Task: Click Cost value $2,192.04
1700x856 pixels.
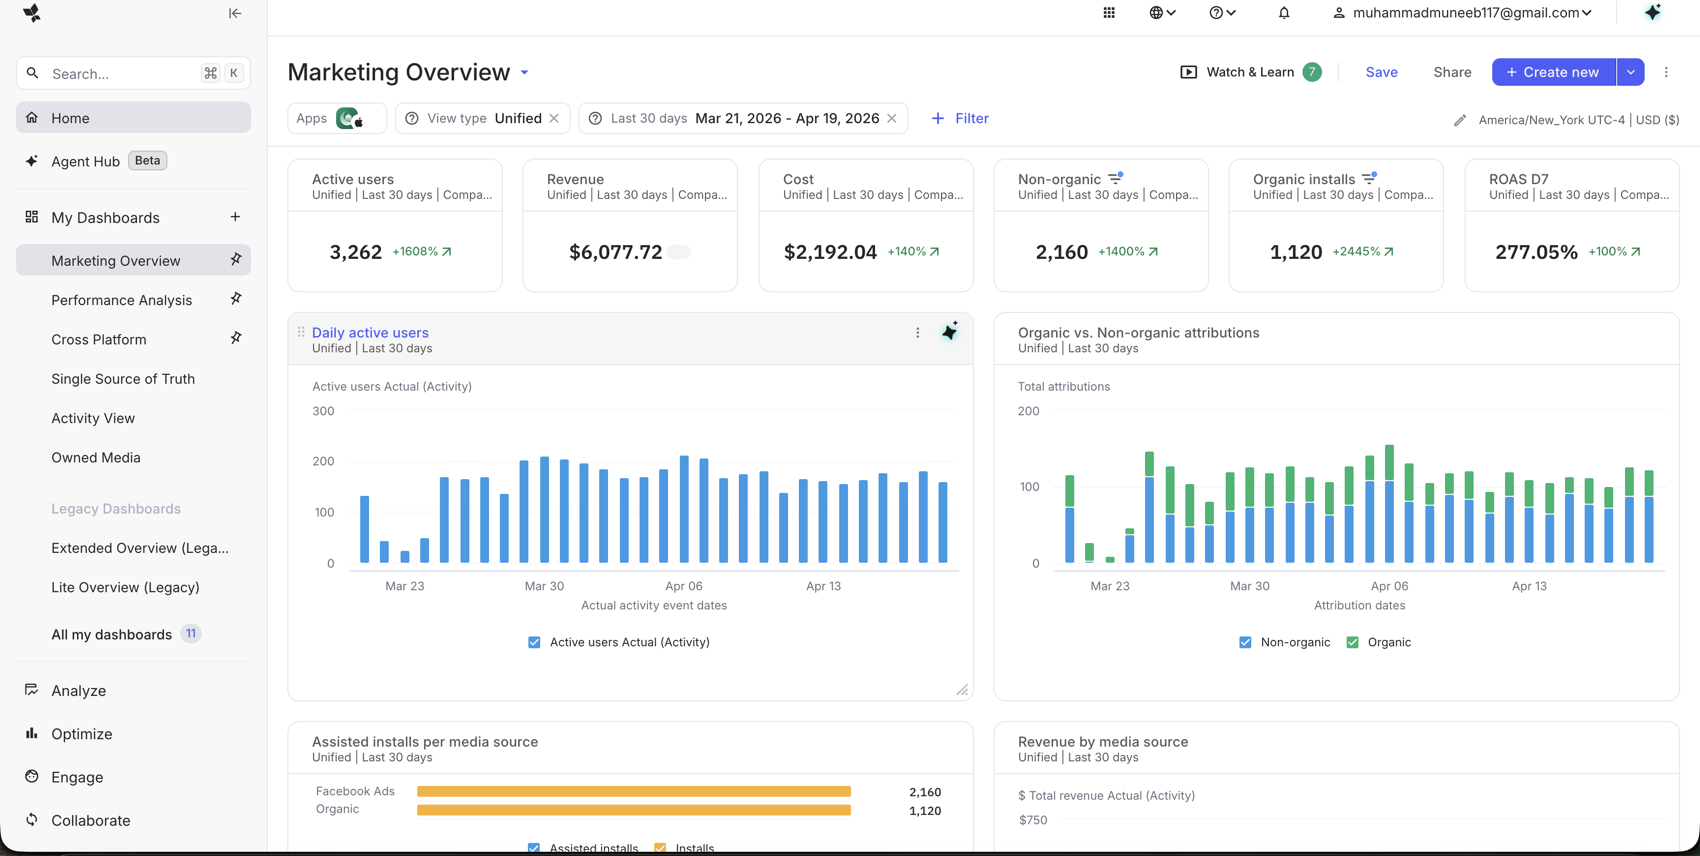Action: (830, 252)
